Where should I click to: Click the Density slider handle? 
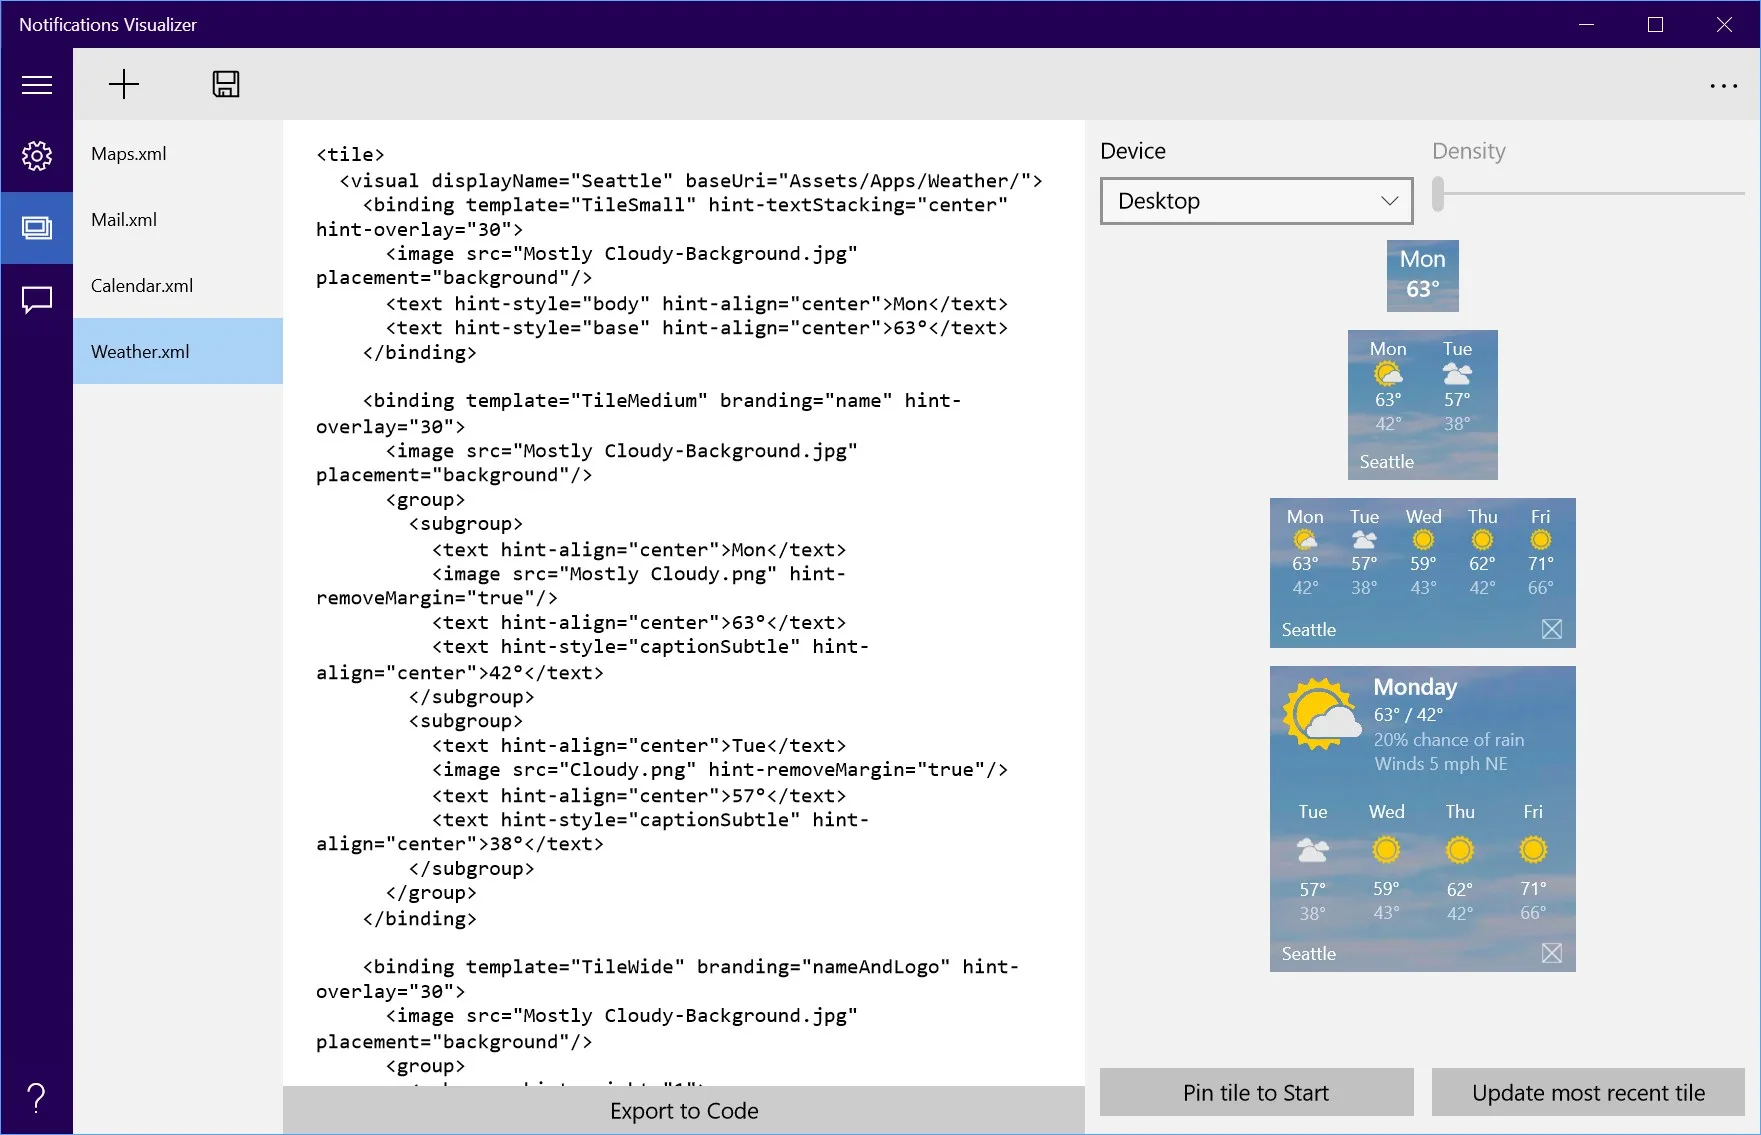pyautogui.click(x=1438, y=194)
